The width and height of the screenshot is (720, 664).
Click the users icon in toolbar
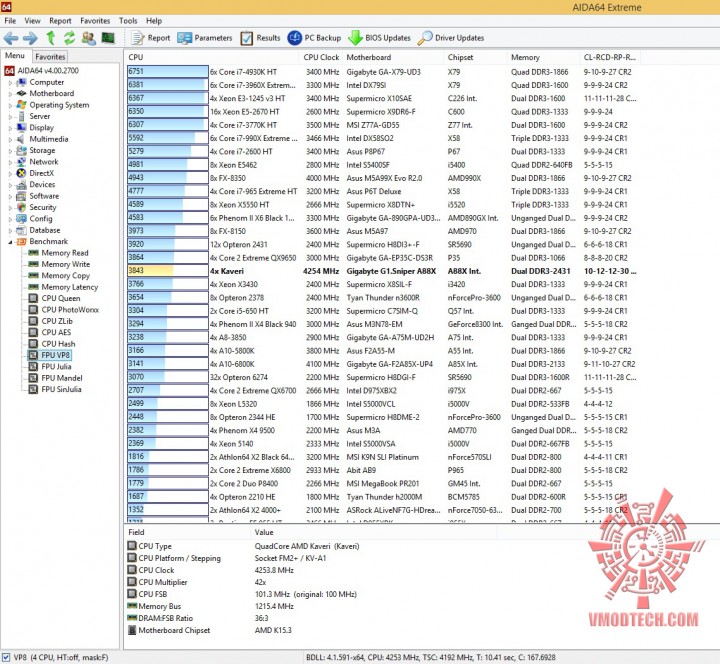[88, 38]
